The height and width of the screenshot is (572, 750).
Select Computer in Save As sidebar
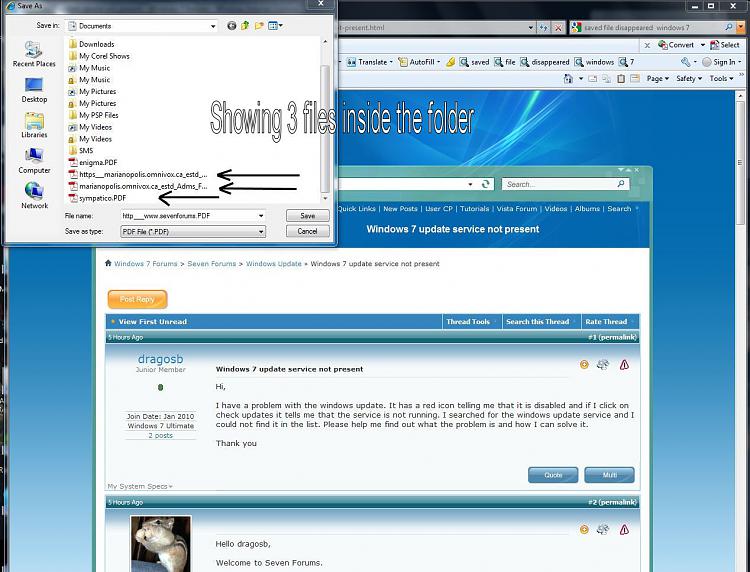[34, 161]
